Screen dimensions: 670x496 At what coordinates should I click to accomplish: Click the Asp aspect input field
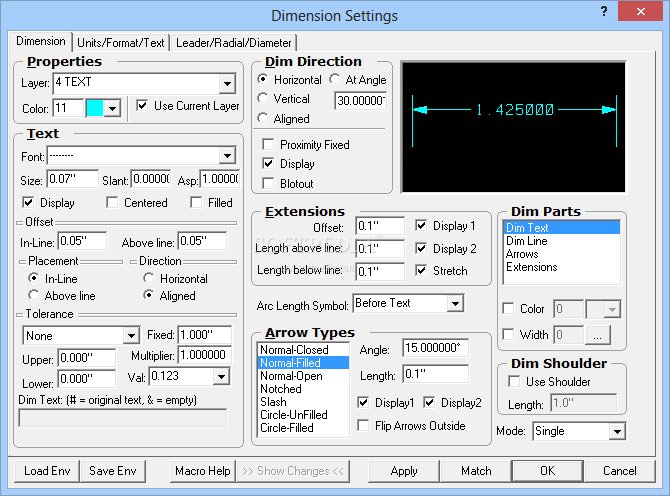click(220, 179)
